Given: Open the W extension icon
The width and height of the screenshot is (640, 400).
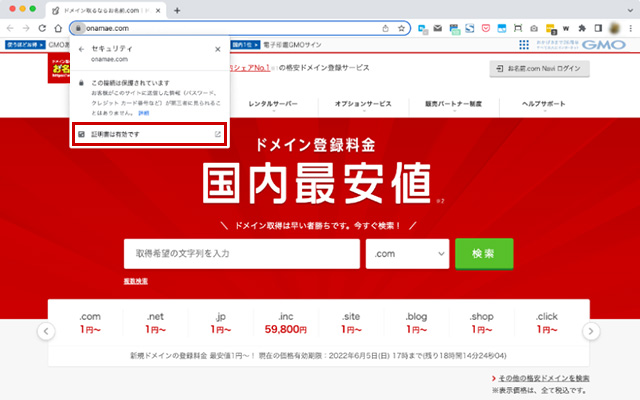Looking at the screenshot, I should click(566, 28).
